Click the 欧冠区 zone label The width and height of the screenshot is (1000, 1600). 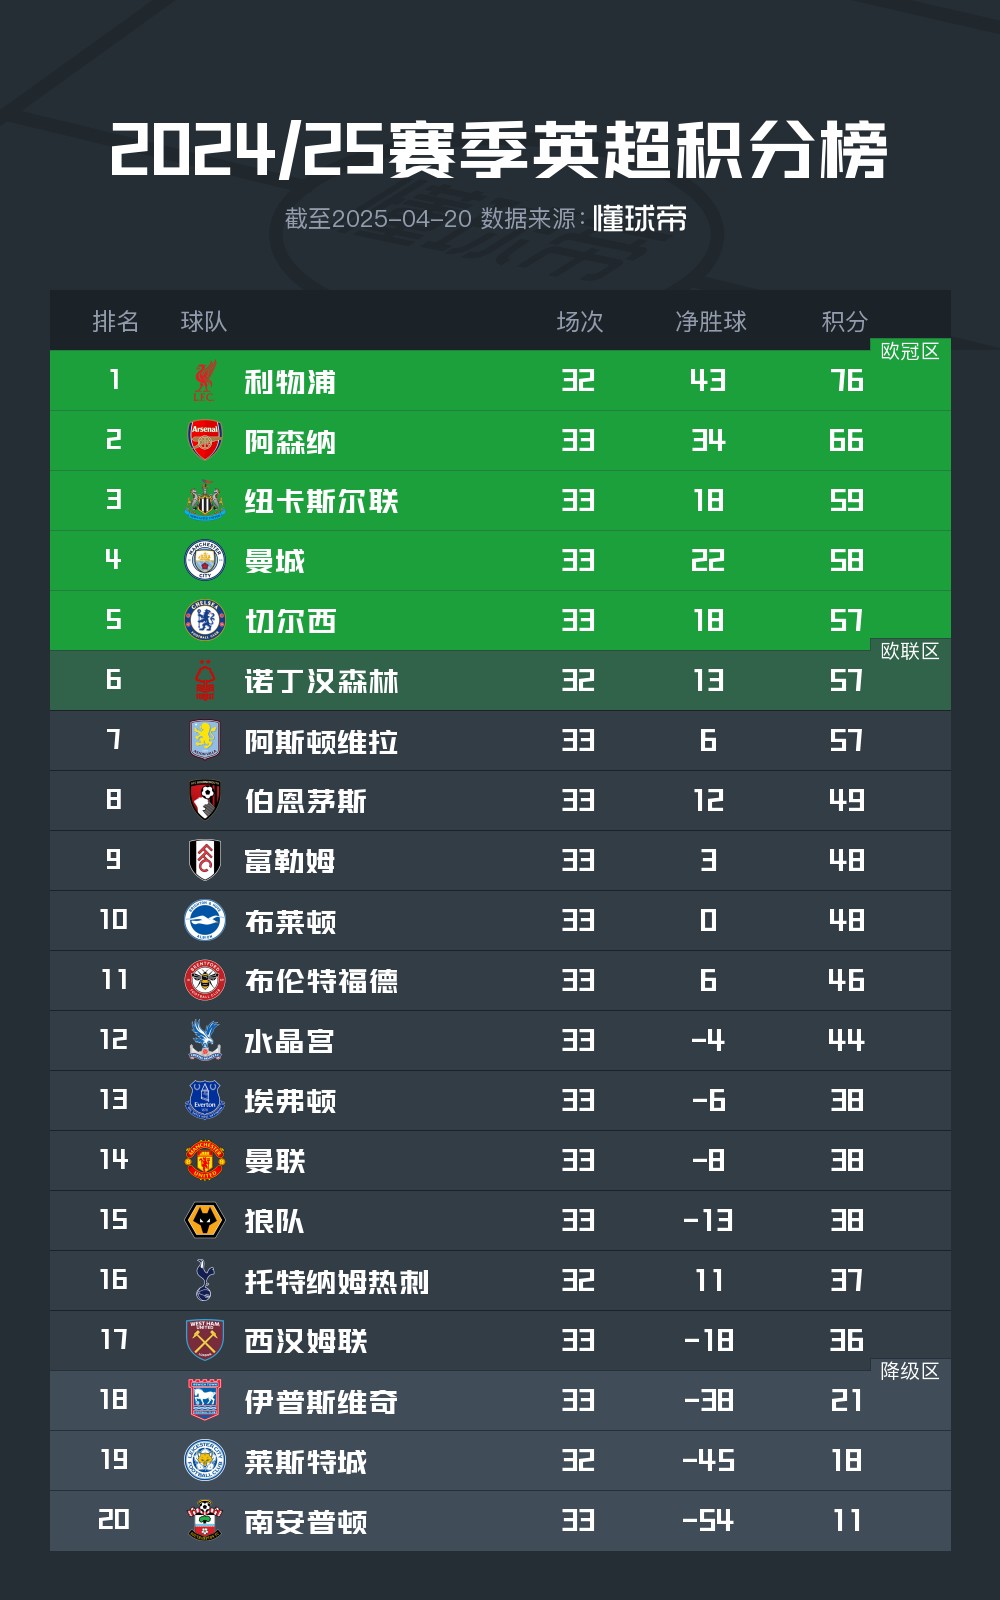(910, 351)
